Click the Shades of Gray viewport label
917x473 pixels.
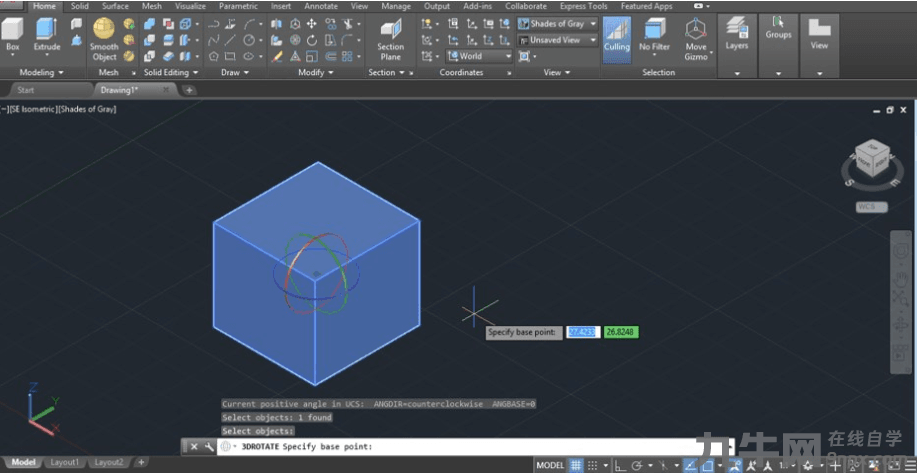[87, 109]
